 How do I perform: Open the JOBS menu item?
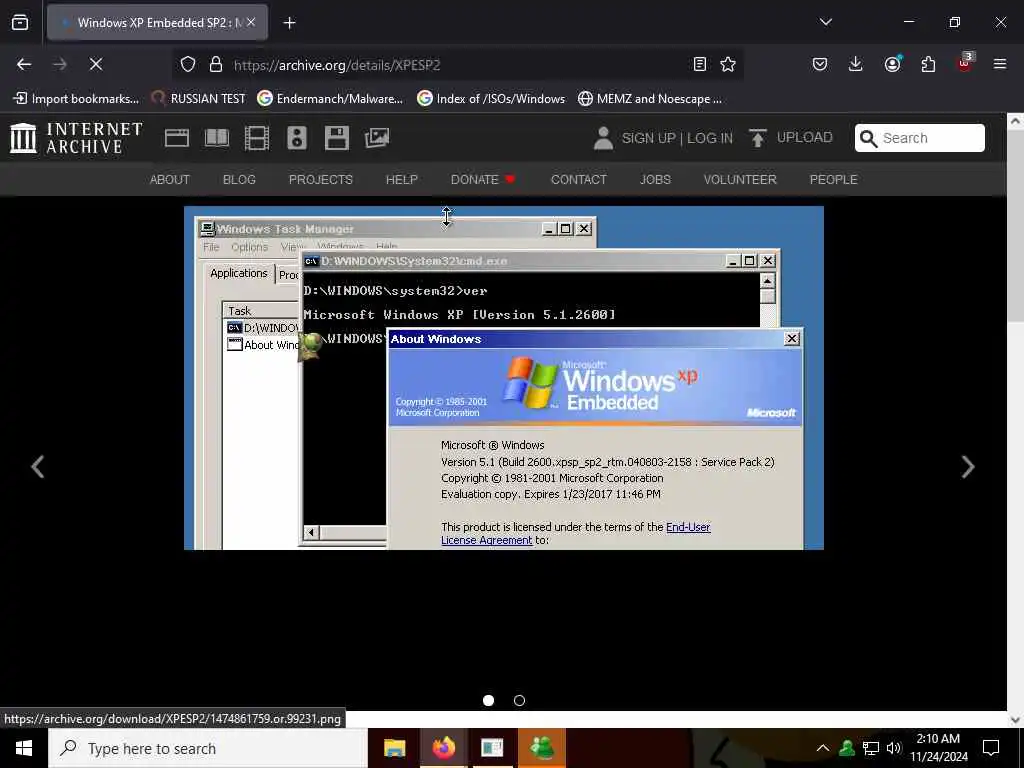pyautogui.click(x=655, y=180)
